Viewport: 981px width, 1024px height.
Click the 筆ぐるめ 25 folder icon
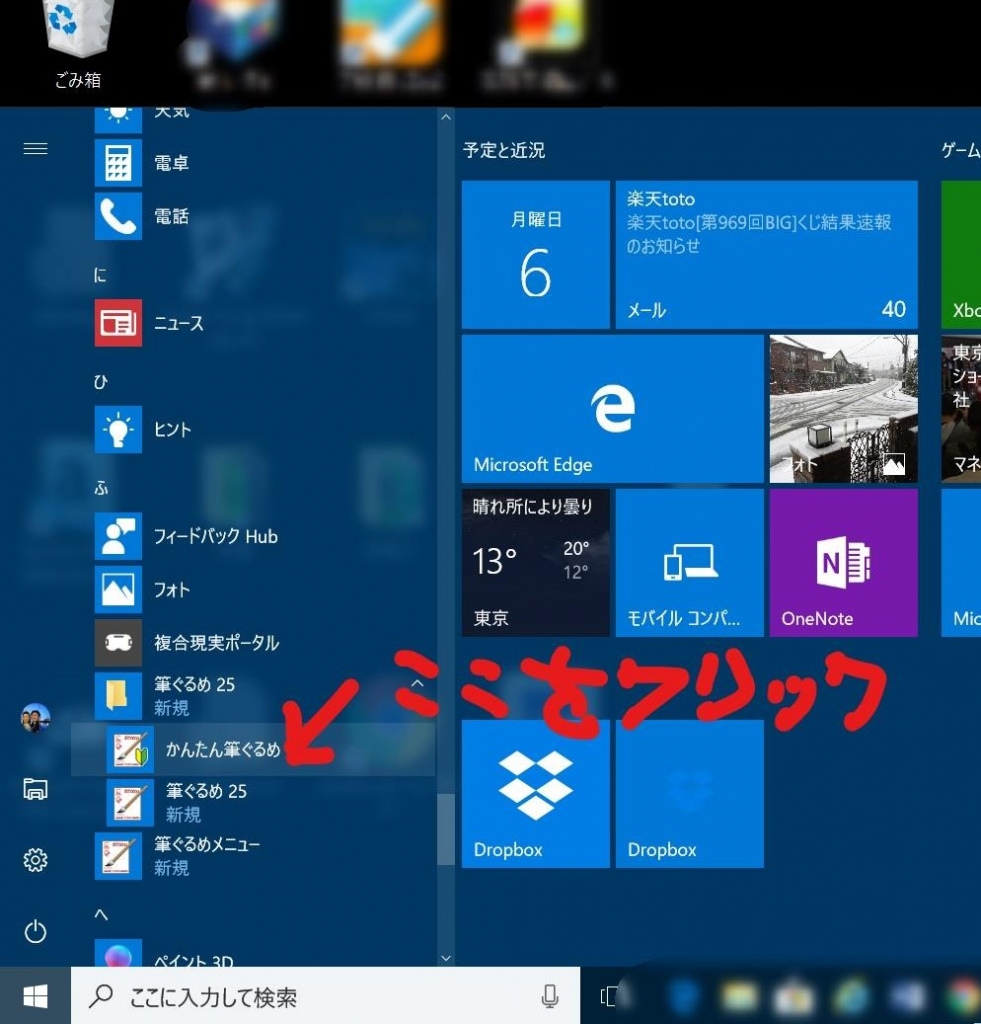click(x=118, y=696)
